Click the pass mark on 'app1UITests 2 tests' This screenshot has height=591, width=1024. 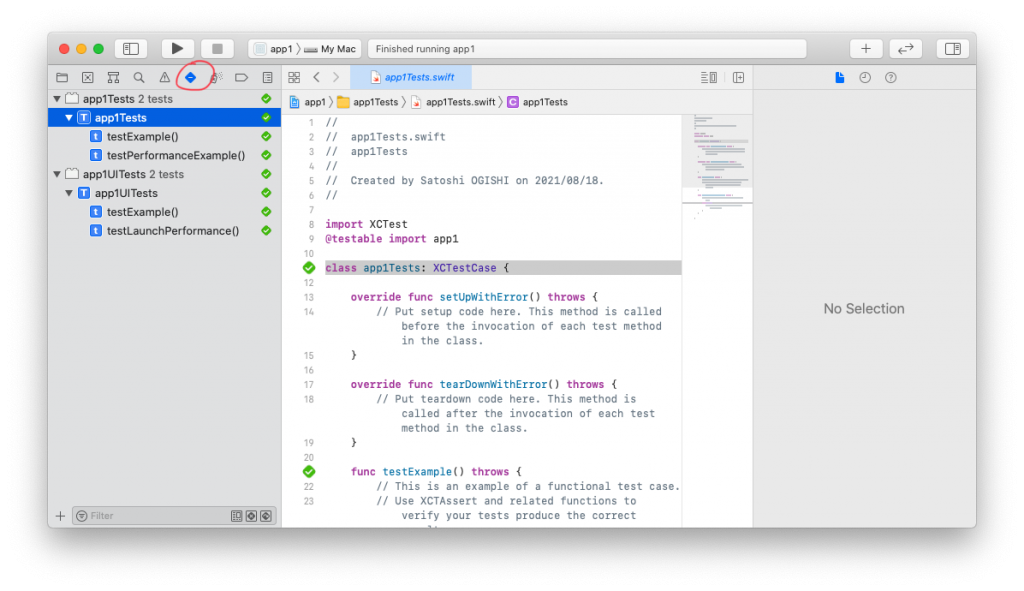pos(266,174)
